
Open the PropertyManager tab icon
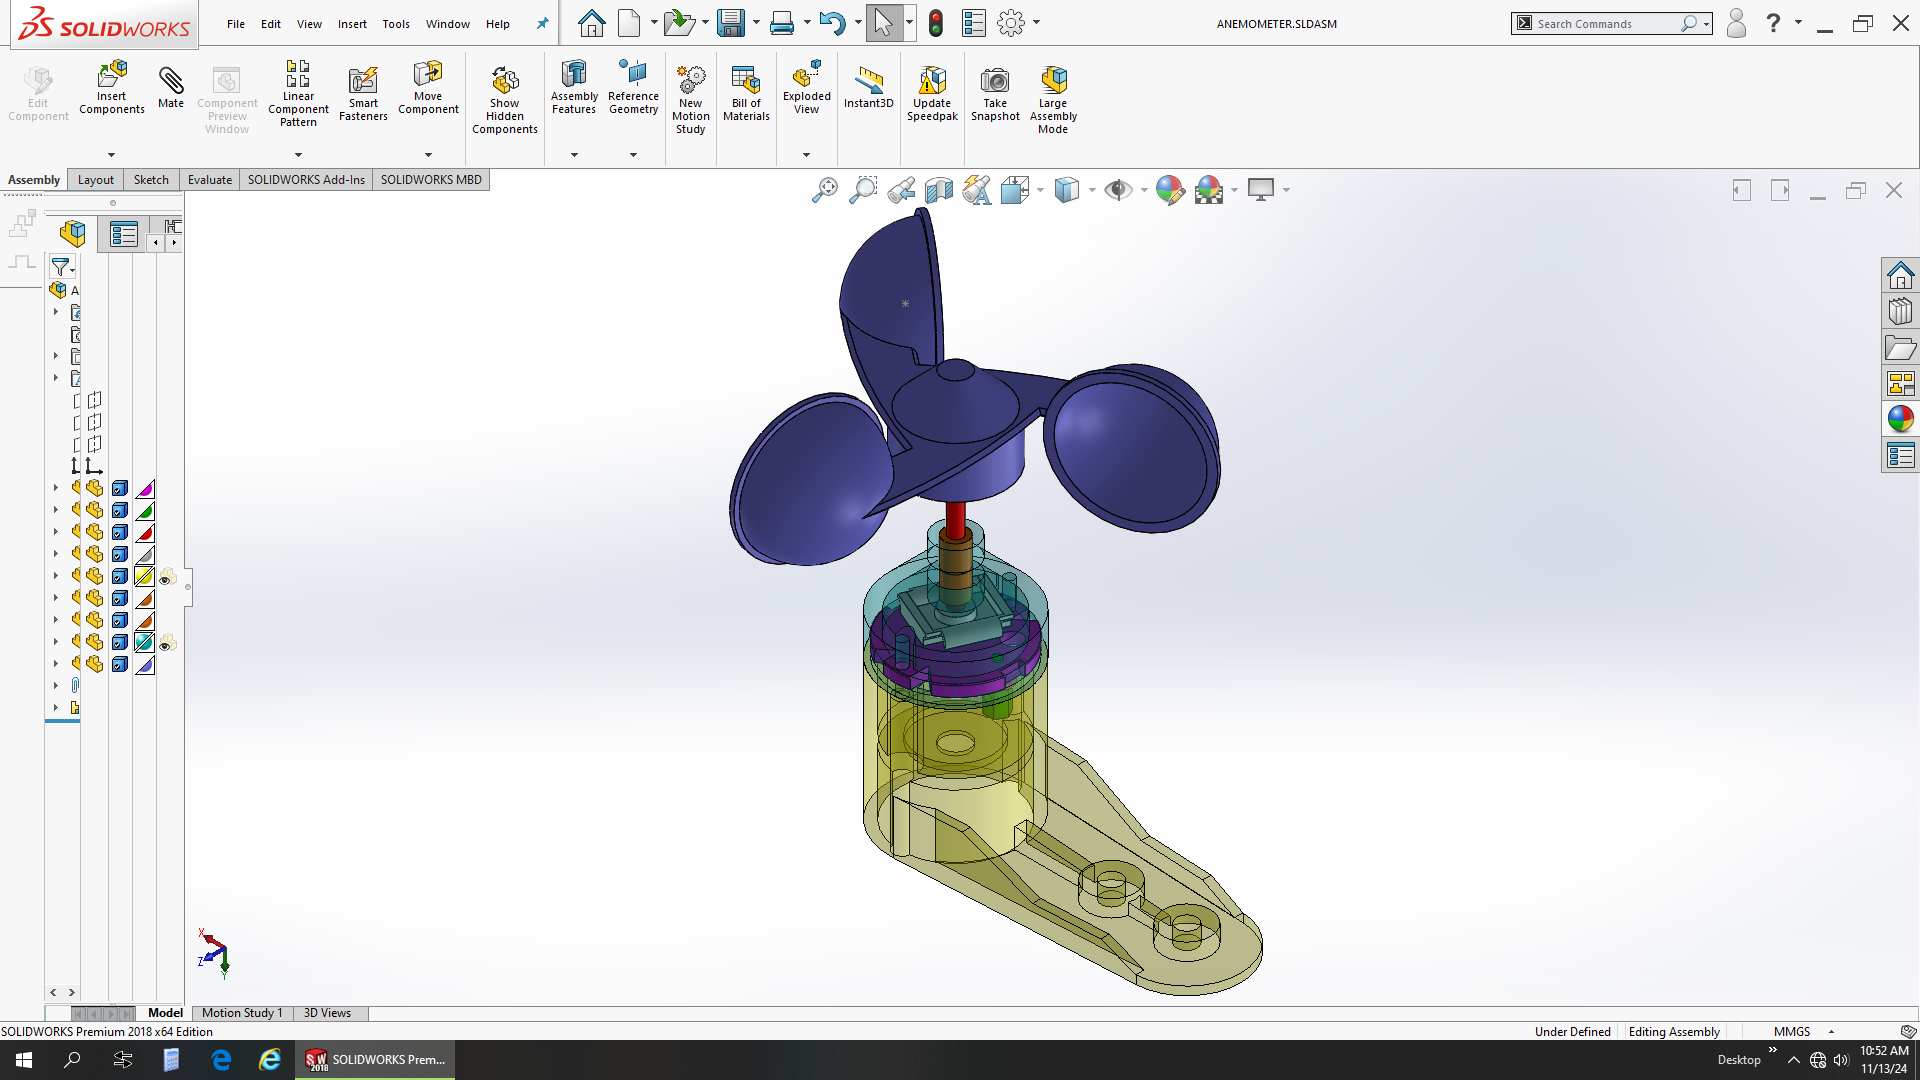point(124,235)
